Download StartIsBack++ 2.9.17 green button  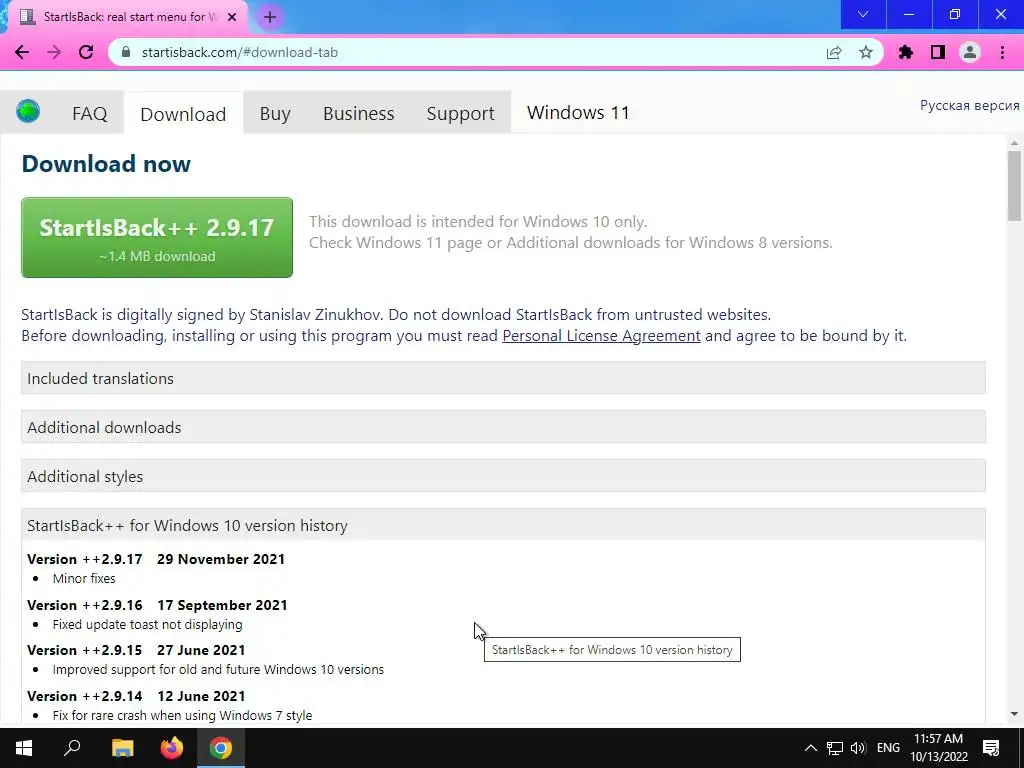point(157,237)
